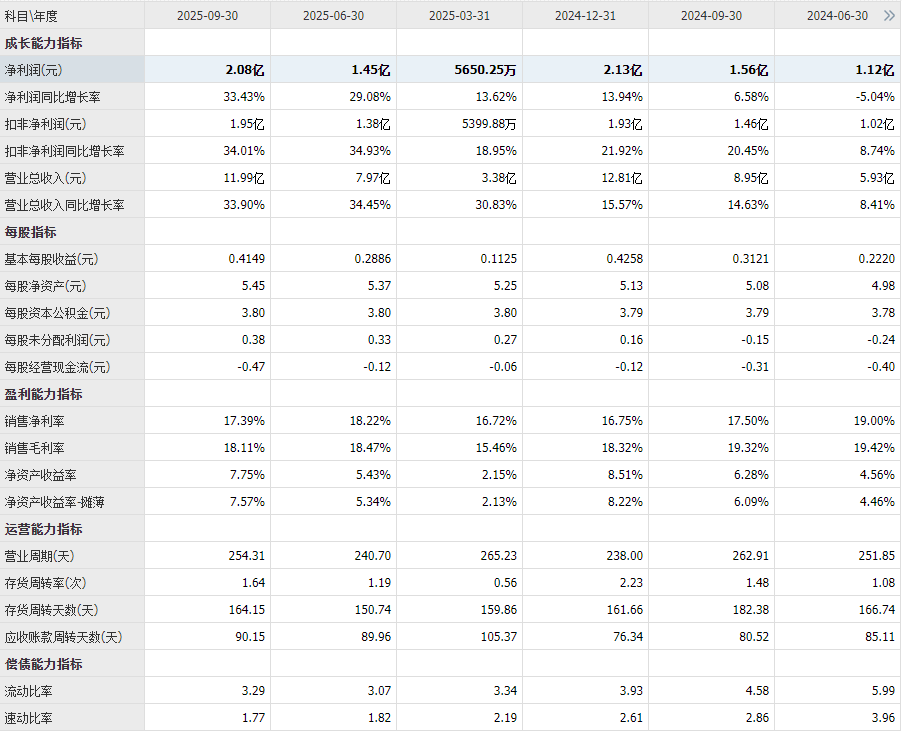Viewport: 902px width, 731px height.
Task: Select the 2025-09-30 column header
Action: [x=208, y=16]
